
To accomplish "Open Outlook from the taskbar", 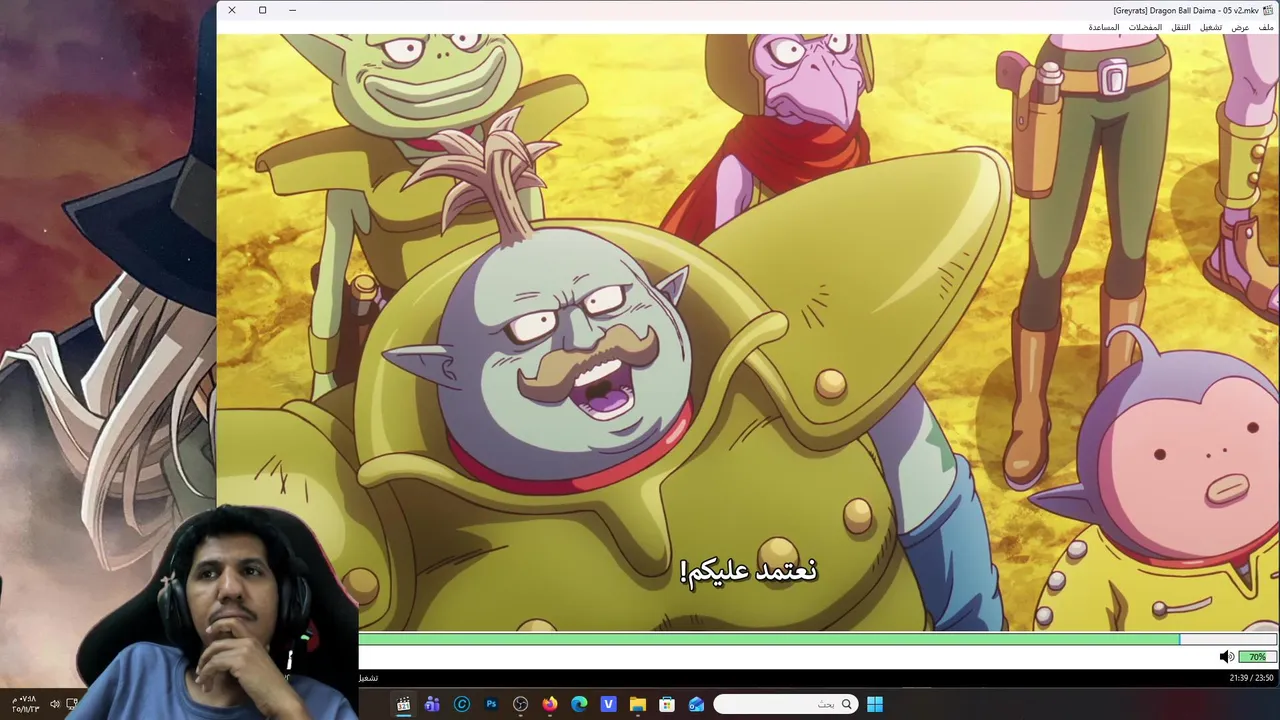I will point(696,704).
